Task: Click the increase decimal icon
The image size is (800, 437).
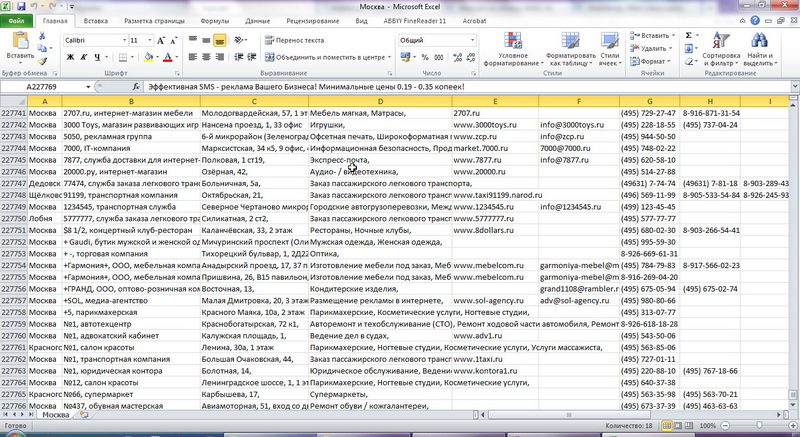Action: 458,57
